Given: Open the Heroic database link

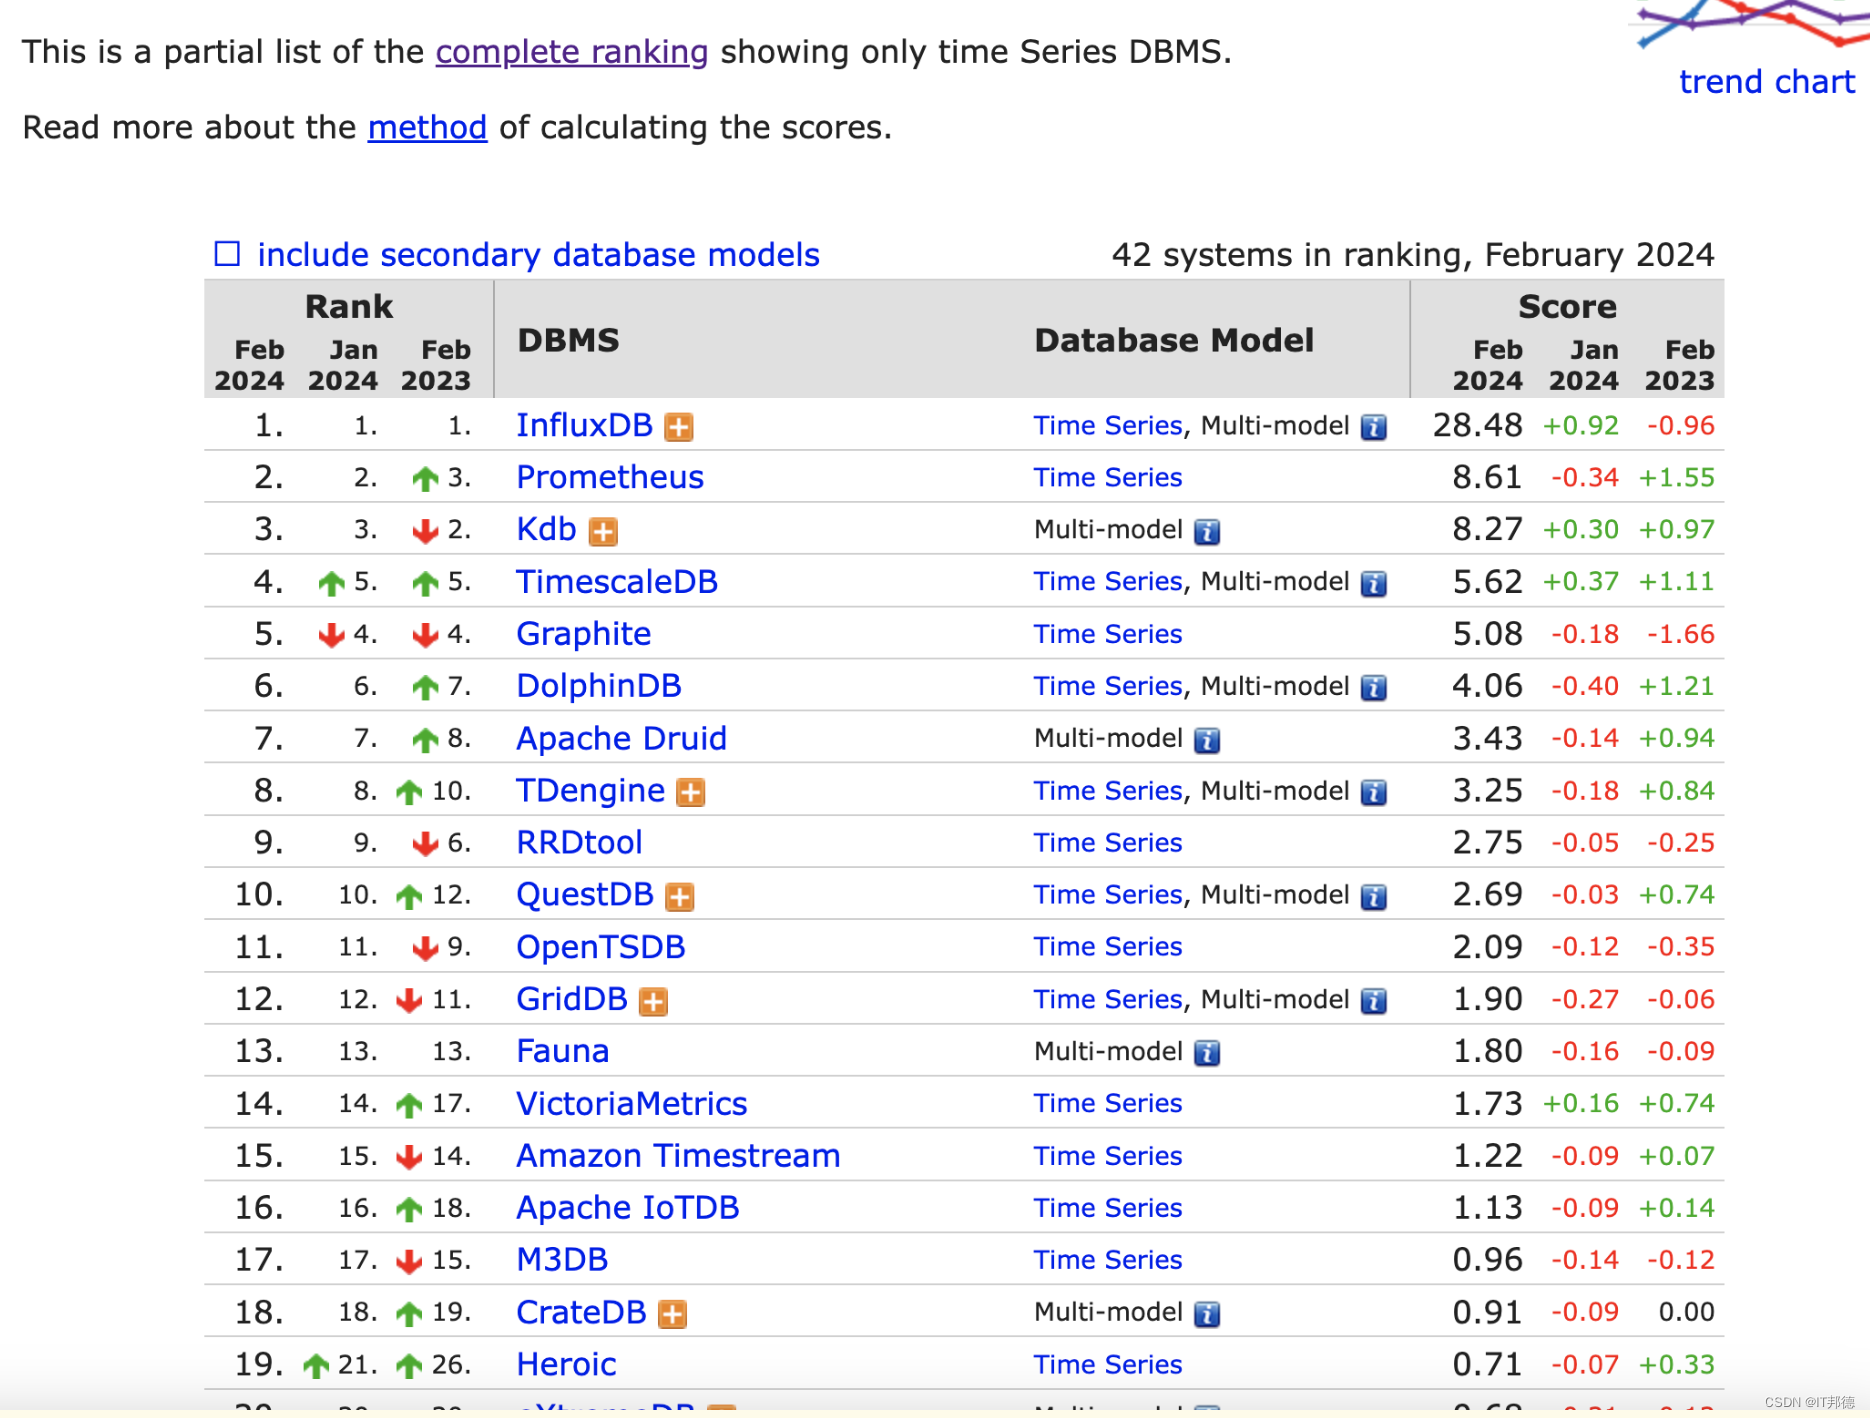Looking at the screenshot, I should (566, 1364).
